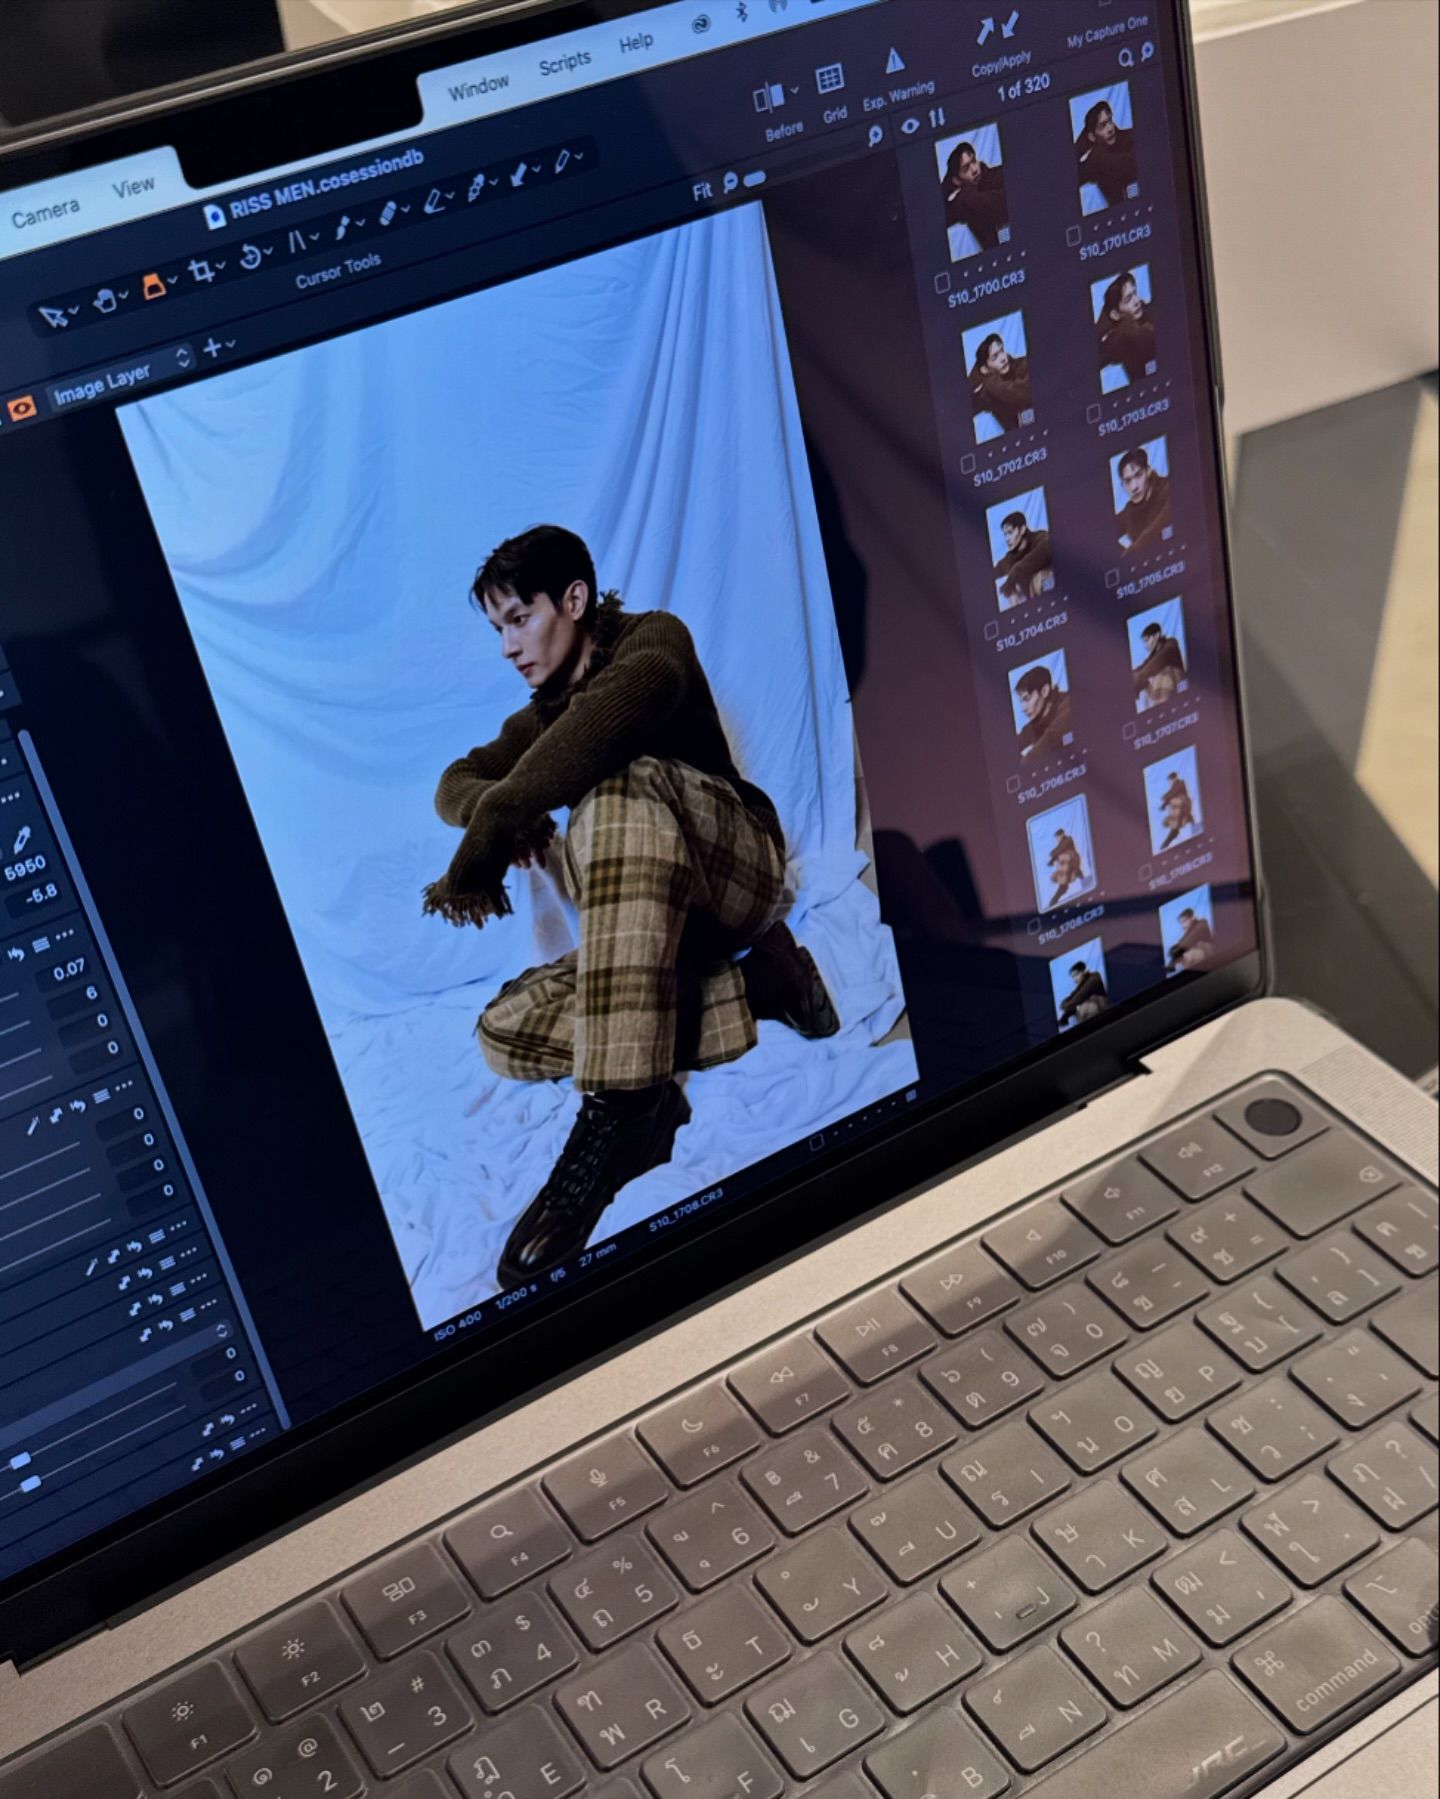This screenshot has width=1440, height=1799.
Task: Click the Fit zoom button
Action: click(702, 190)
